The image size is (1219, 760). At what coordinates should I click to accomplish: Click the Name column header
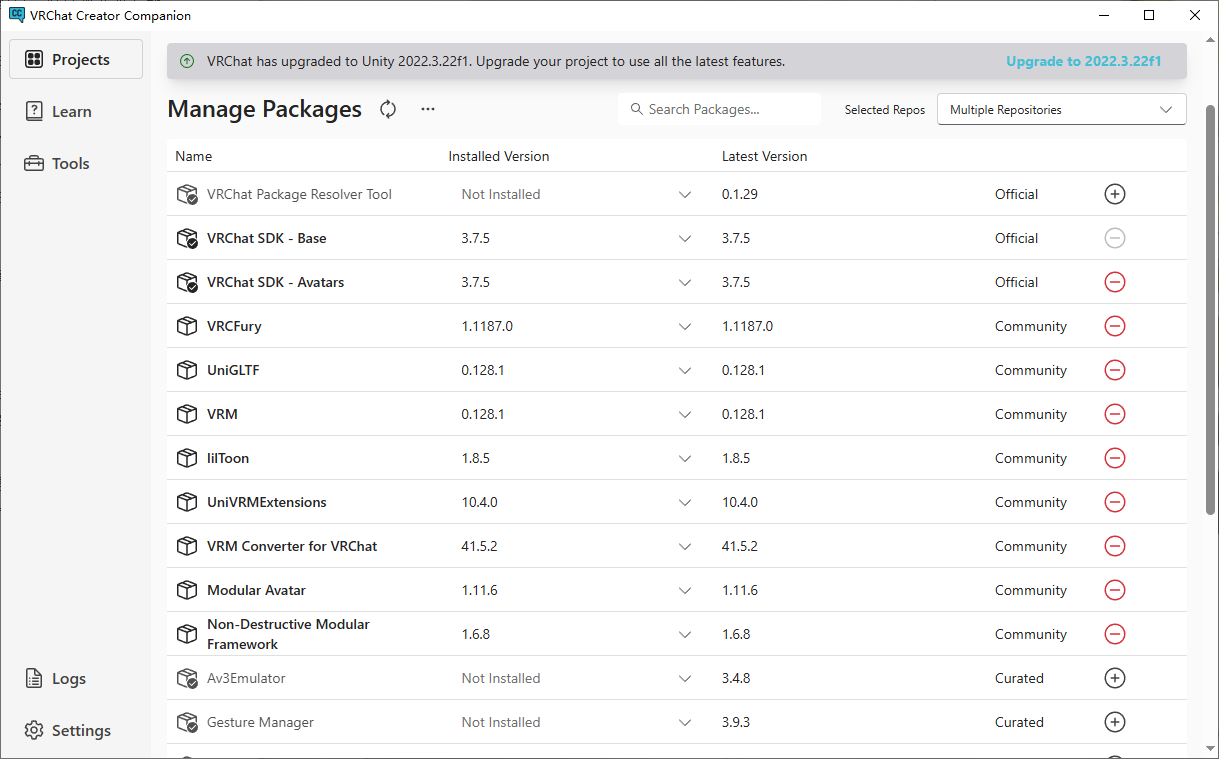coord(194,156)
